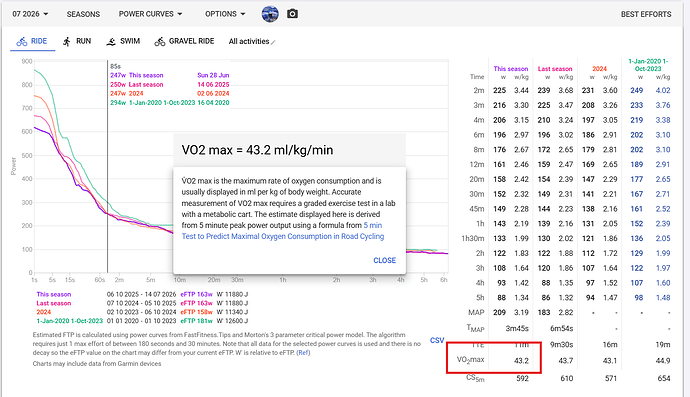Open the Ref link in eFTP note

(x=303, y=353)
